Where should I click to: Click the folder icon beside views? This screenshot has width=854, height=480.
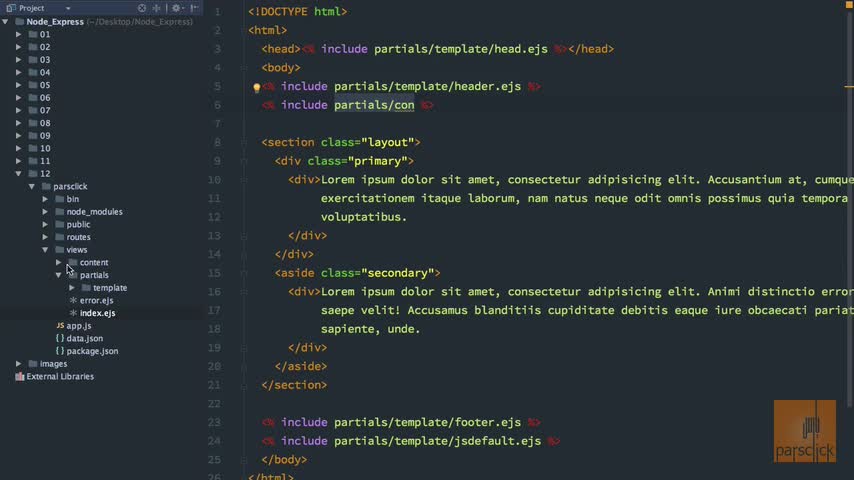pyautogui.click(x=59, y=250)
